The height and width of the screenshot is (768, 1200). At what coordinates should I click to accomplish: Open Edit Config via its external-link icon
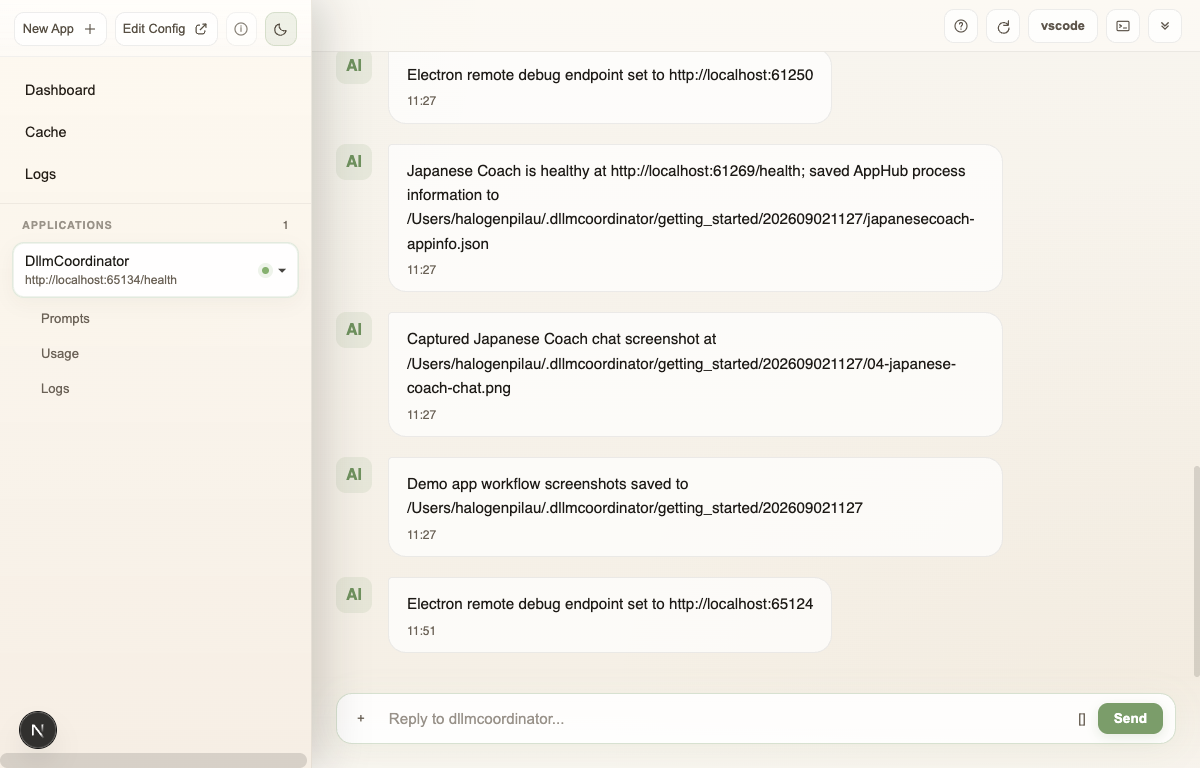click(201, 29)
